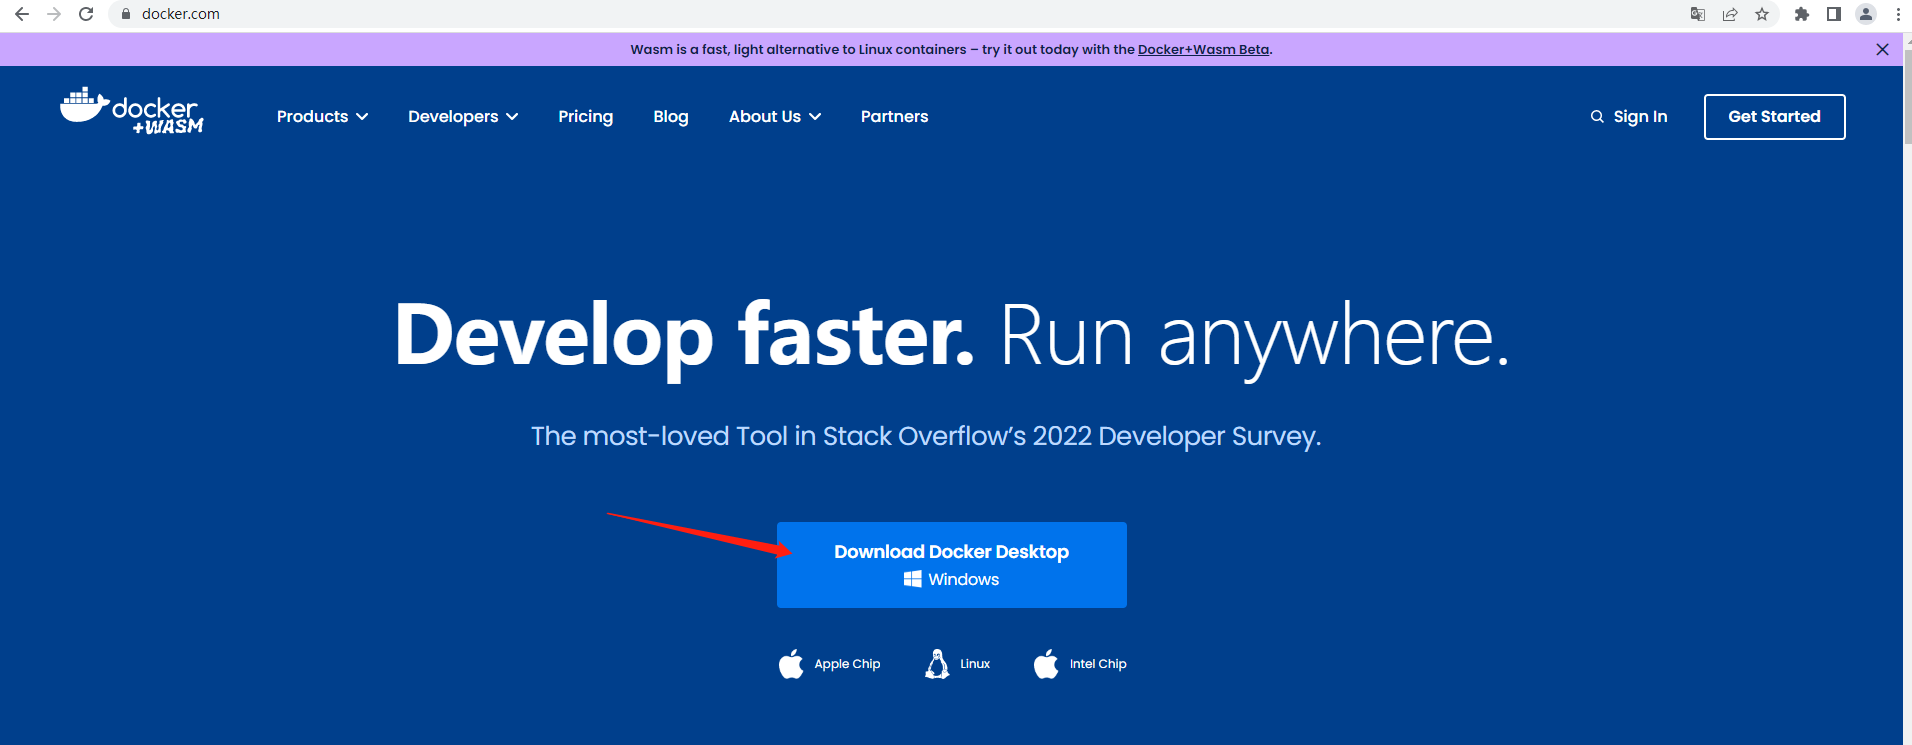Image resolution: width=1912 pixels, height=745 pixels.
Task: Open the Partners page
Action: point(894,117)
